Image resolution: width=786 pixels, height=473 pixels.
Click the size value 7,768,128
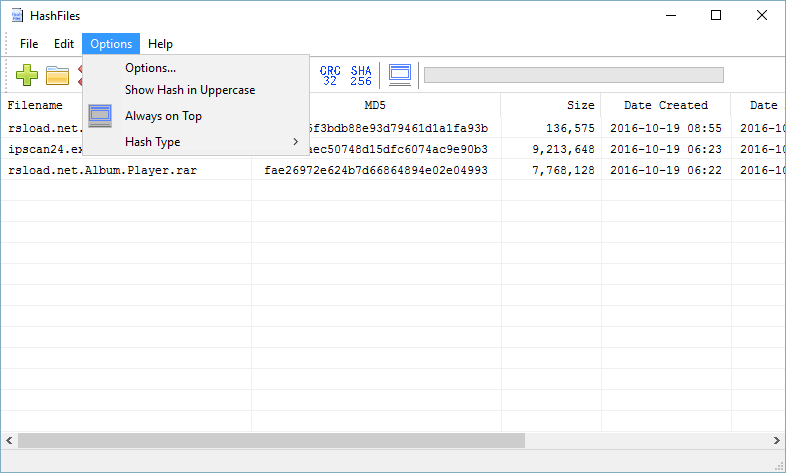(x=563, y=170)
